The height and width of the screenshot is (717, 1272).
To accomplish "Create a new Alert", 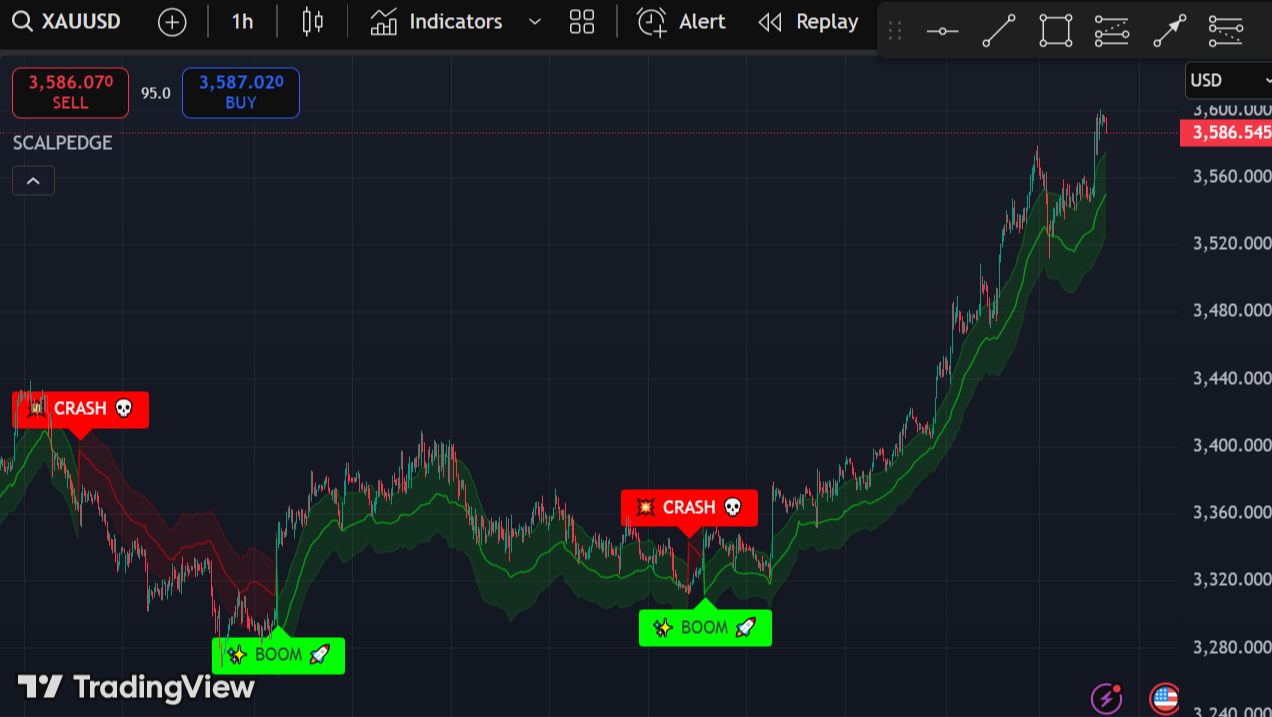I will 681,22.
